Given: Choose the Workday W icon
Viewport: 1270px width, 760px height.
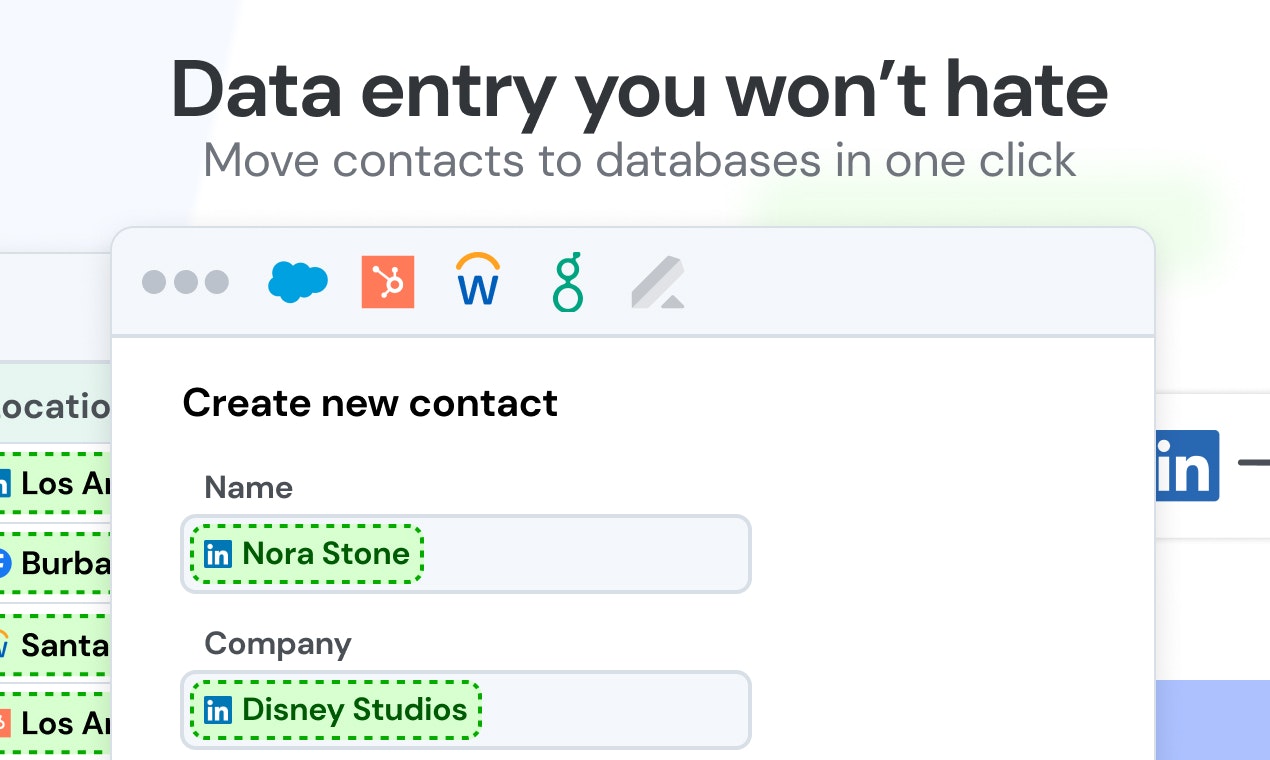Looking at the screenshot, I should [478, 280].
